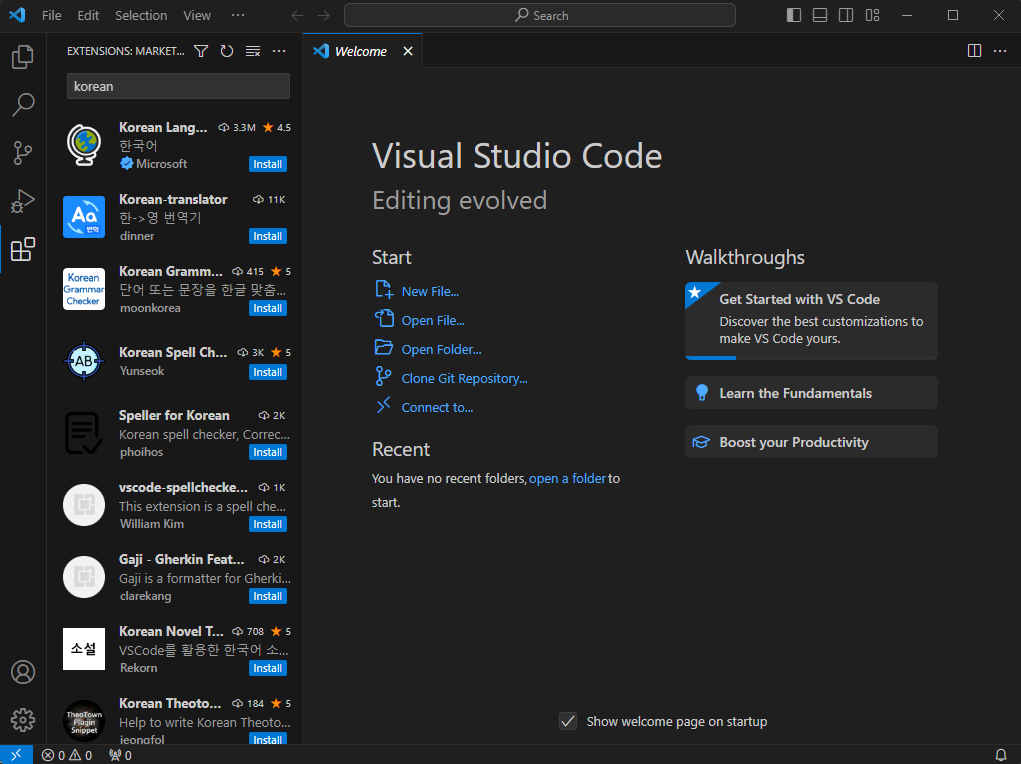The height and width of the screenshot is (764, 1021).
Task: Toggle bottom panel layout icon
Action: [820, 15]
